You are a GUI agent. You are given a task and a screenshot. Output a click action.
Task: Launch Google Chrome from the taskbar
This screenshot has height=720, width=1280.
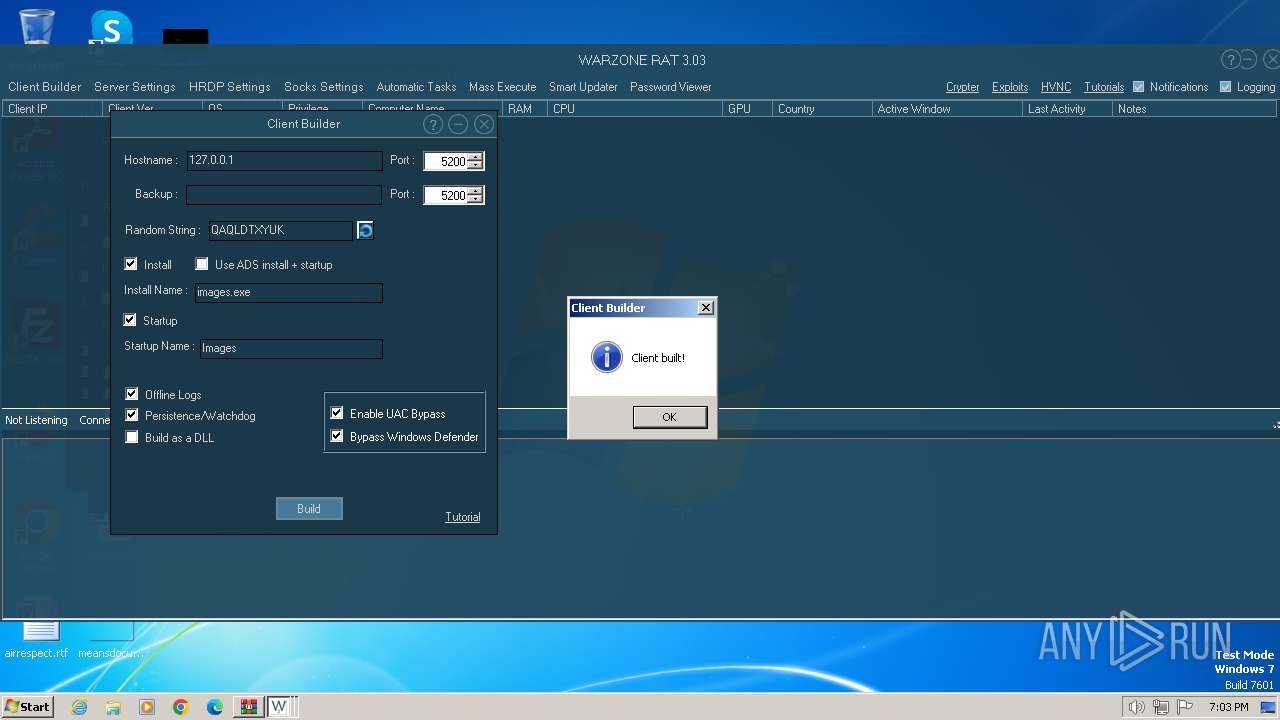click(181, 707)
